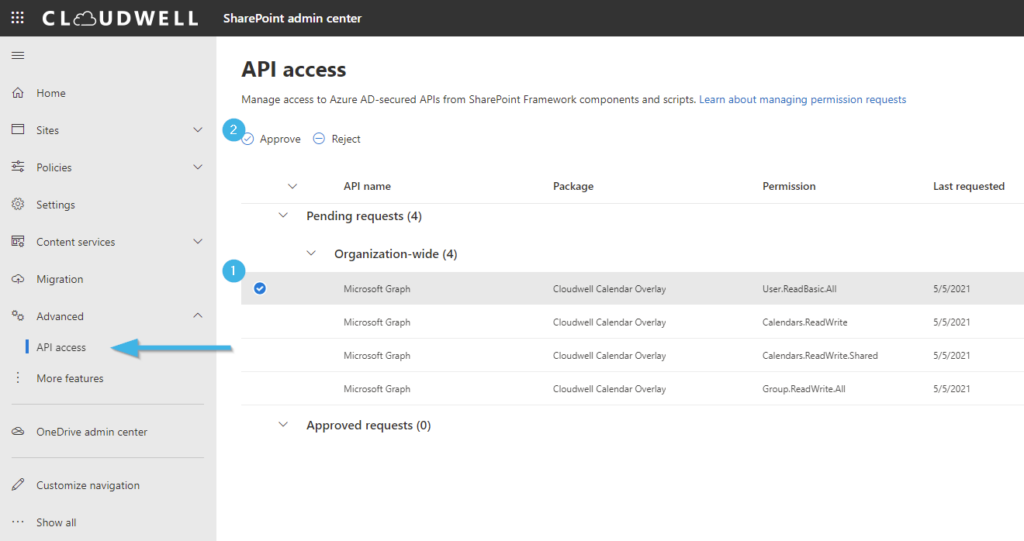Viewport: 1024px width, 541px height.
Task: Collapse the Approved requests group
Action: pos(283,424)
